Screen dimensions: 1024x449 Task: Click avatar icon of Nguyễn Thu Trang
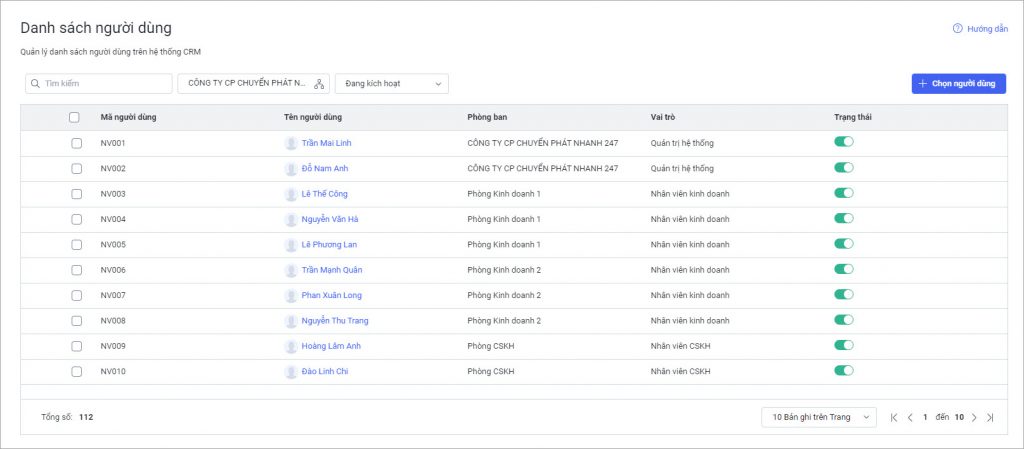coord(291,321)
